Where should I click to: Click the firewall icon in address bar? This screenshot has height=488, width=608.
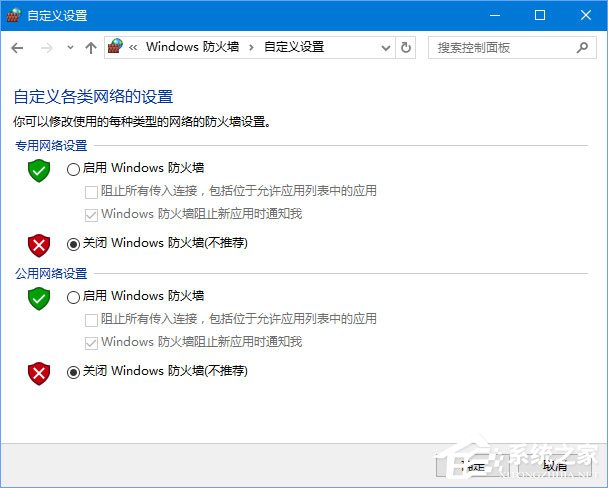coord(115,47)
